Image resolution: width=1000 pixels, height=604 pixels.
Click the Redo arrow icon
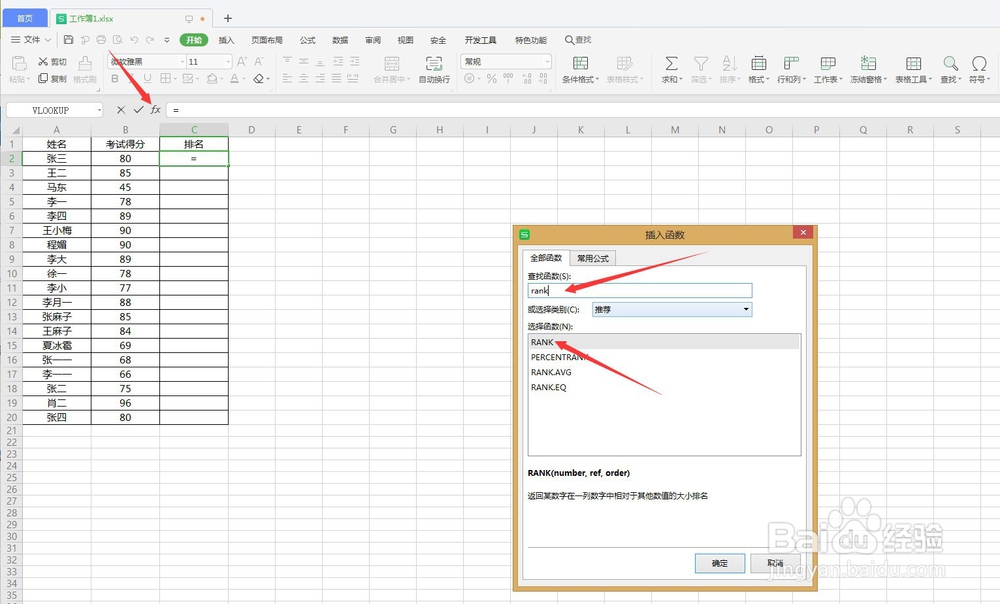pos(150,40)
